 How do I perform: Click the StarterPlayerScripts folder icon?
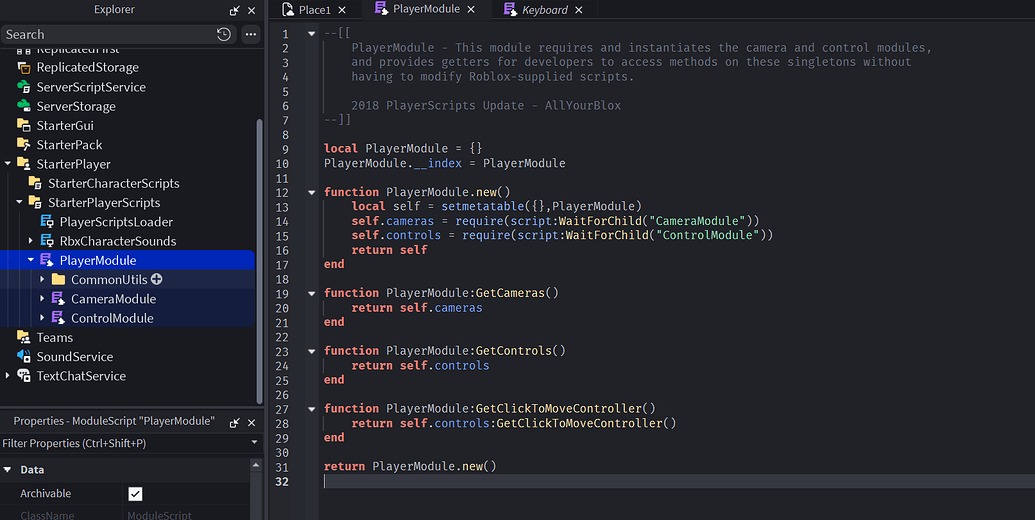[x=36, y=202]
